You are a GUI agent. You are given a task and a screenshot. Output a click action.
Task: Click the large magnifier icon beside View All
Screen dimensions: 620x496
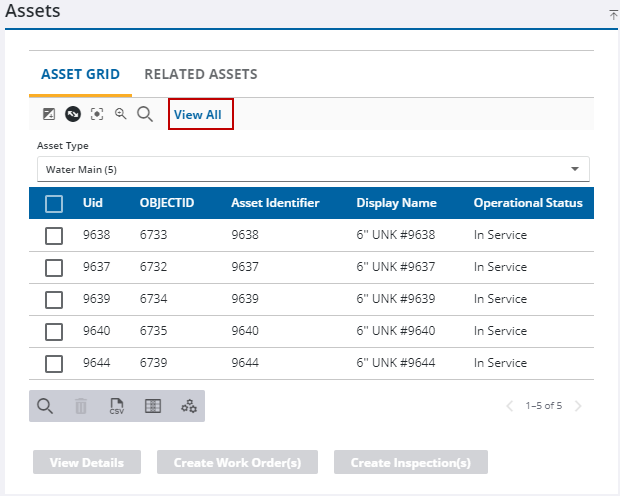(145, 114)
